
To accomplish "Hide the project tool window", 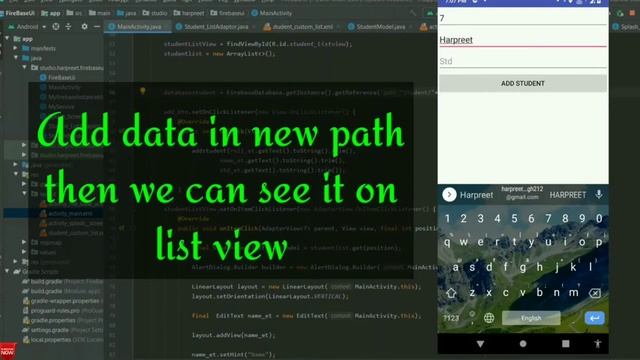I will coord(97,27).
